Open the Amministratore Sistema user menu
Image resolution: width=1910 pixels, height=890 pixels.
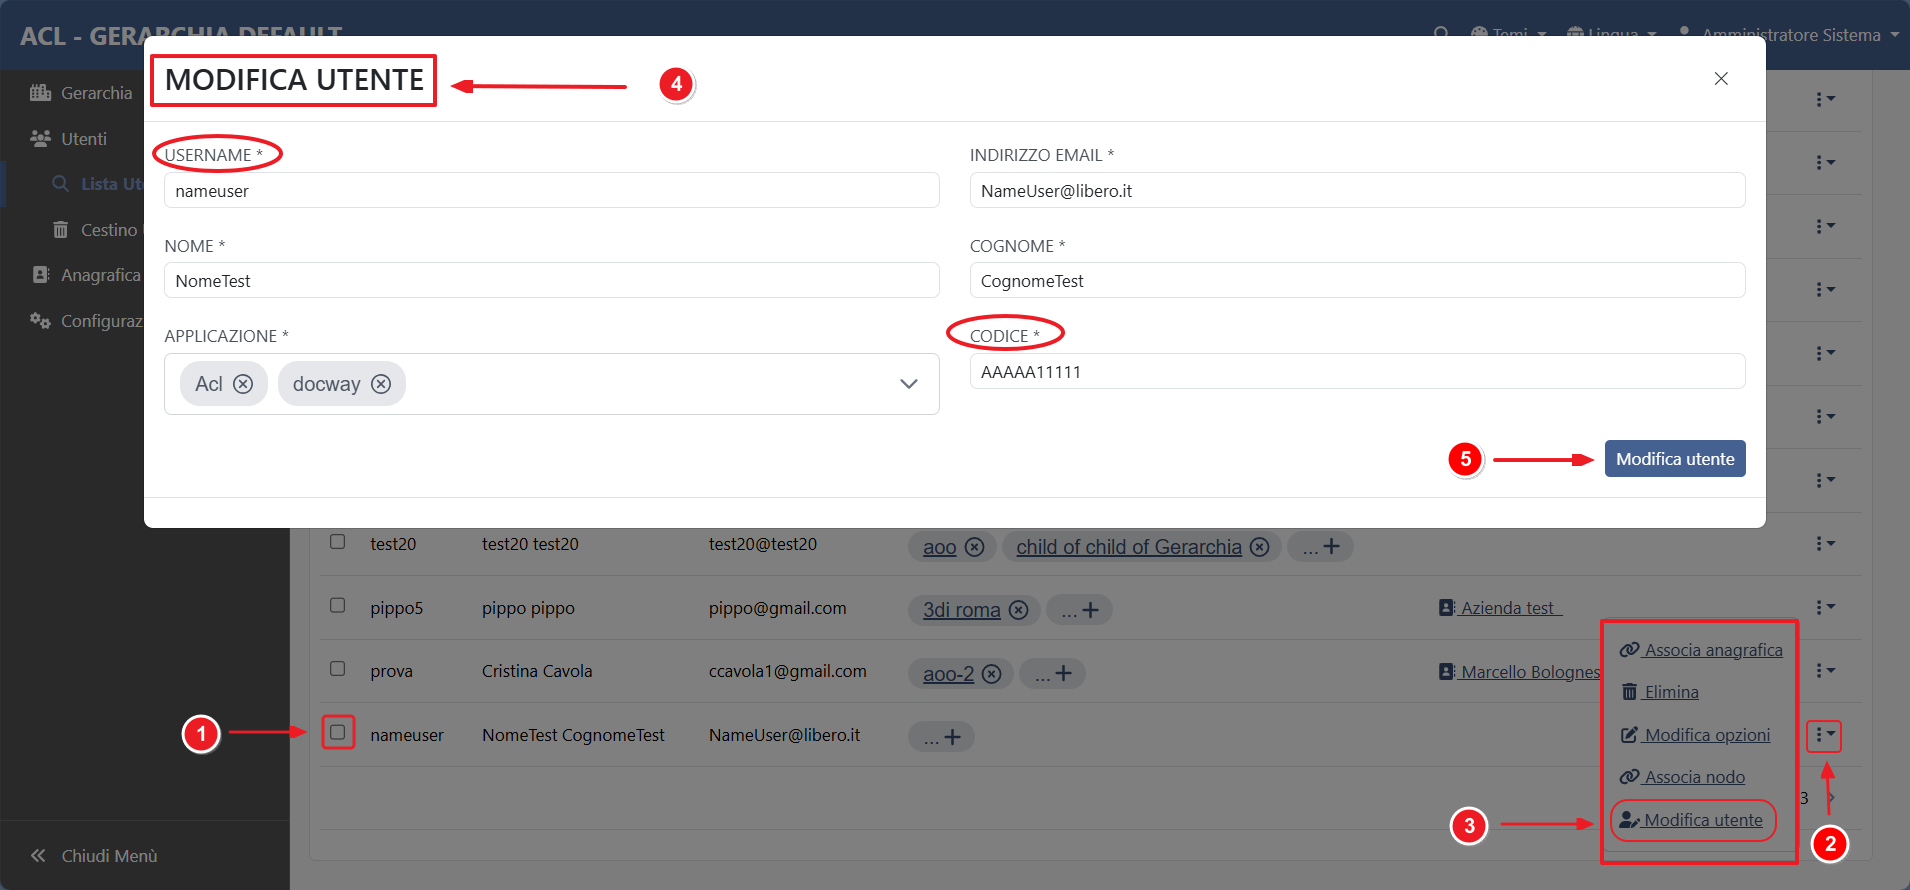[1790, 35]
